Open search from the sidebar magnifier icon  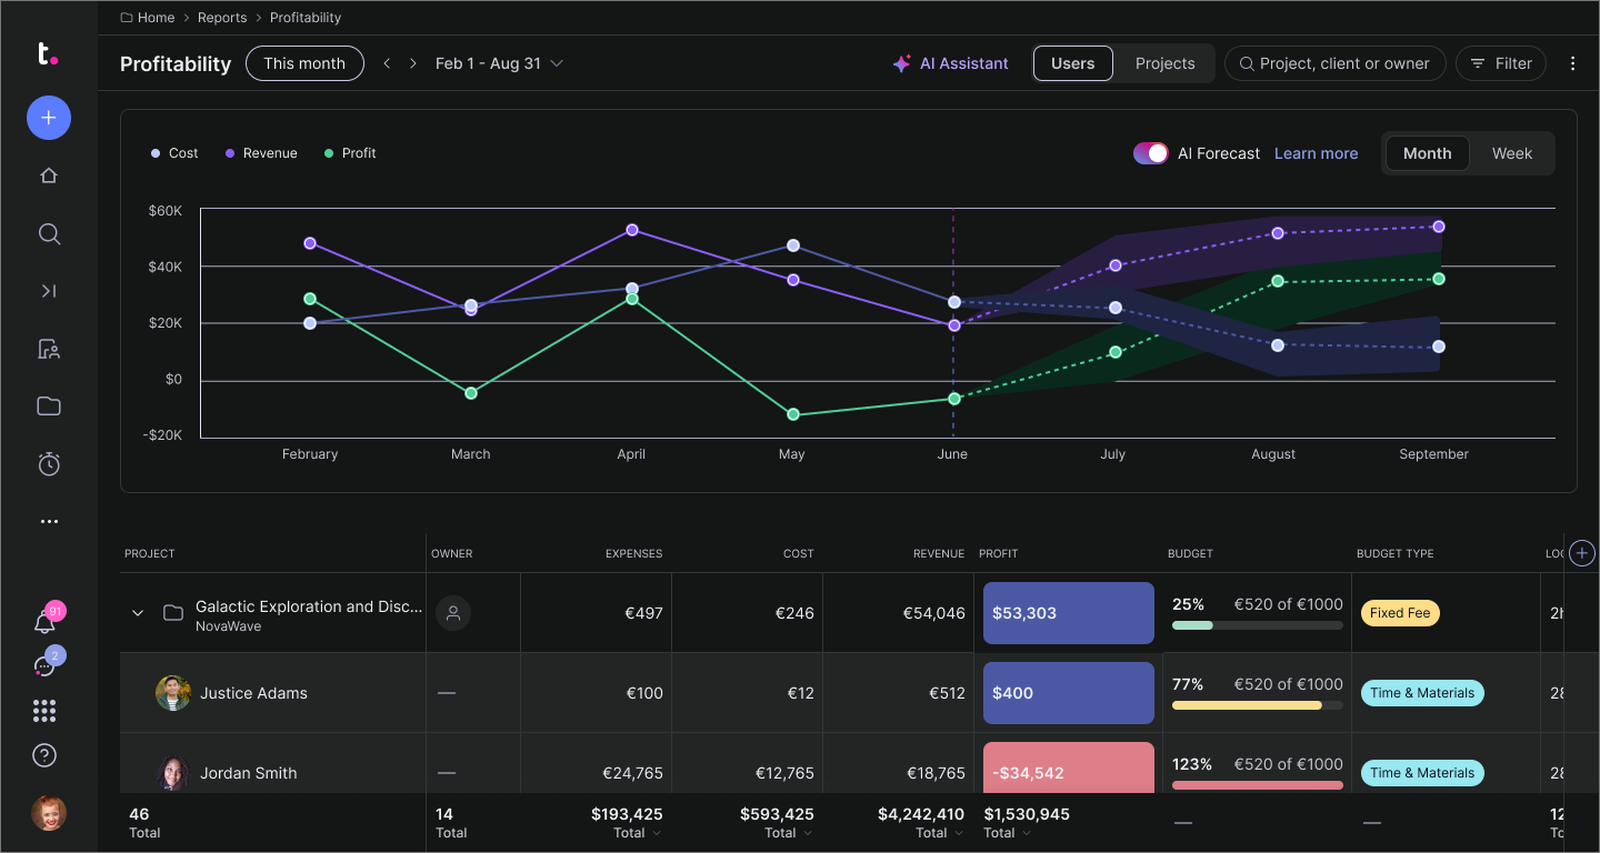point(49,234)
